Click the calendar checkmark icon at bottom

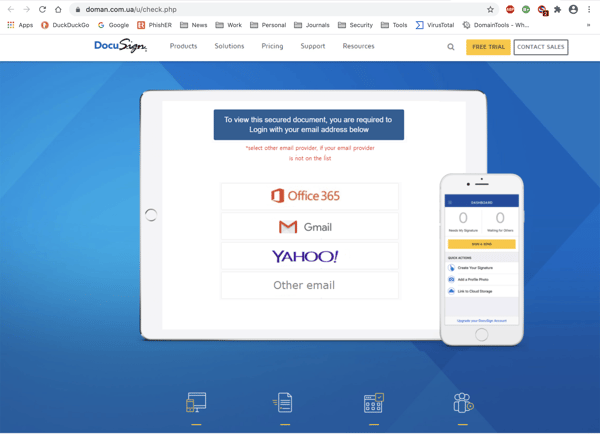(373, 403)
